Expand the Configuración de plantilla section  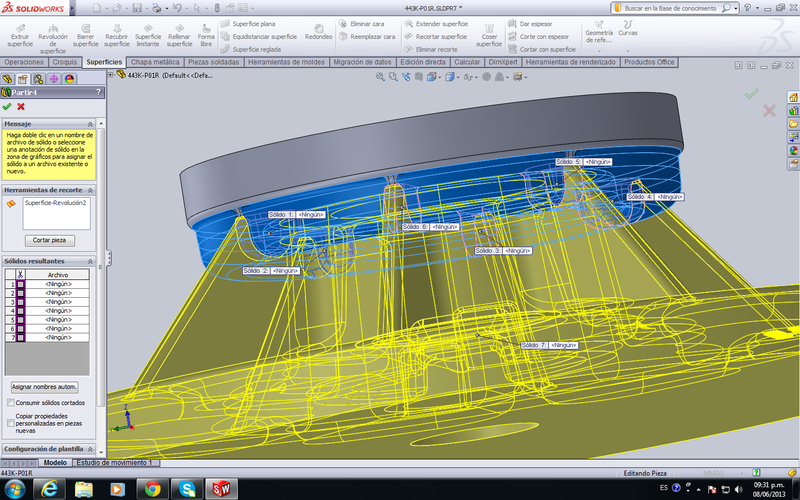pos(91,449)
